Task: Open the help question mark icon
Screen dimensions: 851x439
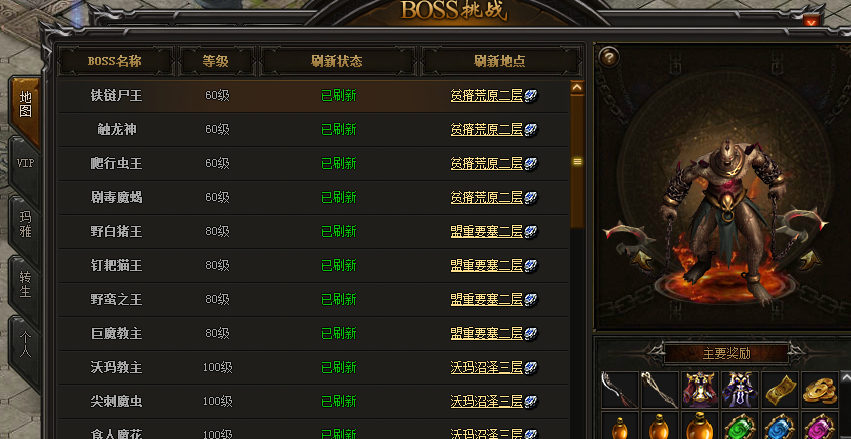Action: coord(609,56)
